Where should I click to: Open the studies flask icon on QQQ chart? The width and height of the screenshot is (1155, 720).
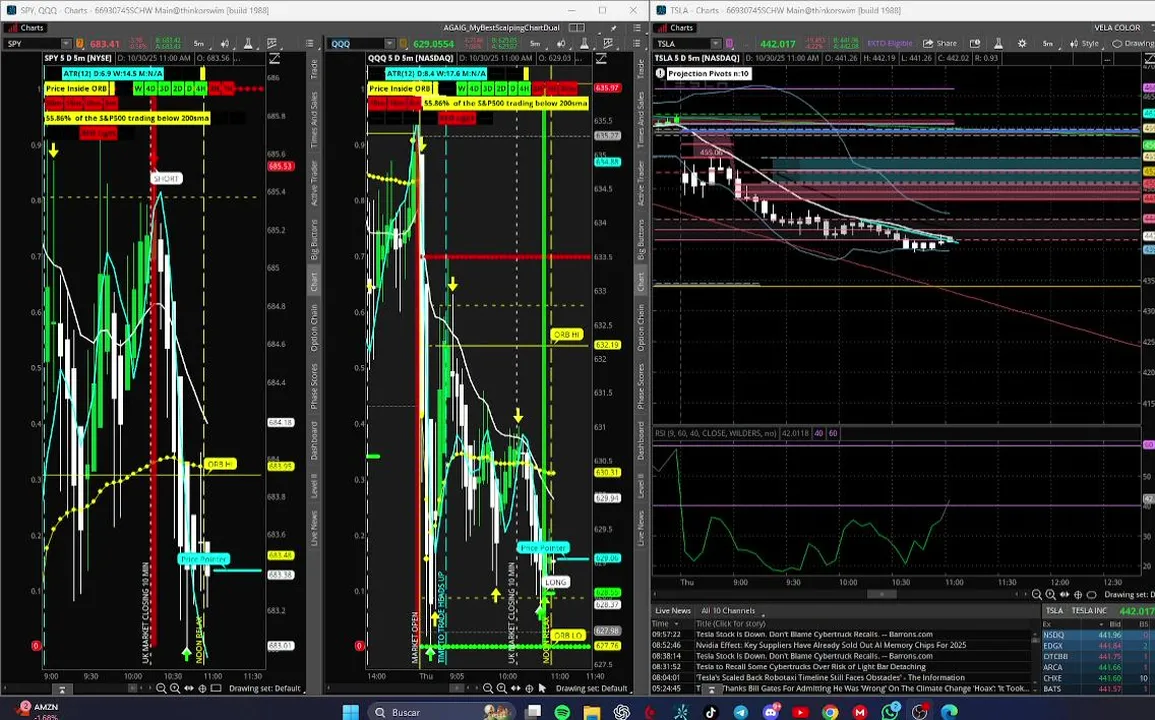coord(584,43)
